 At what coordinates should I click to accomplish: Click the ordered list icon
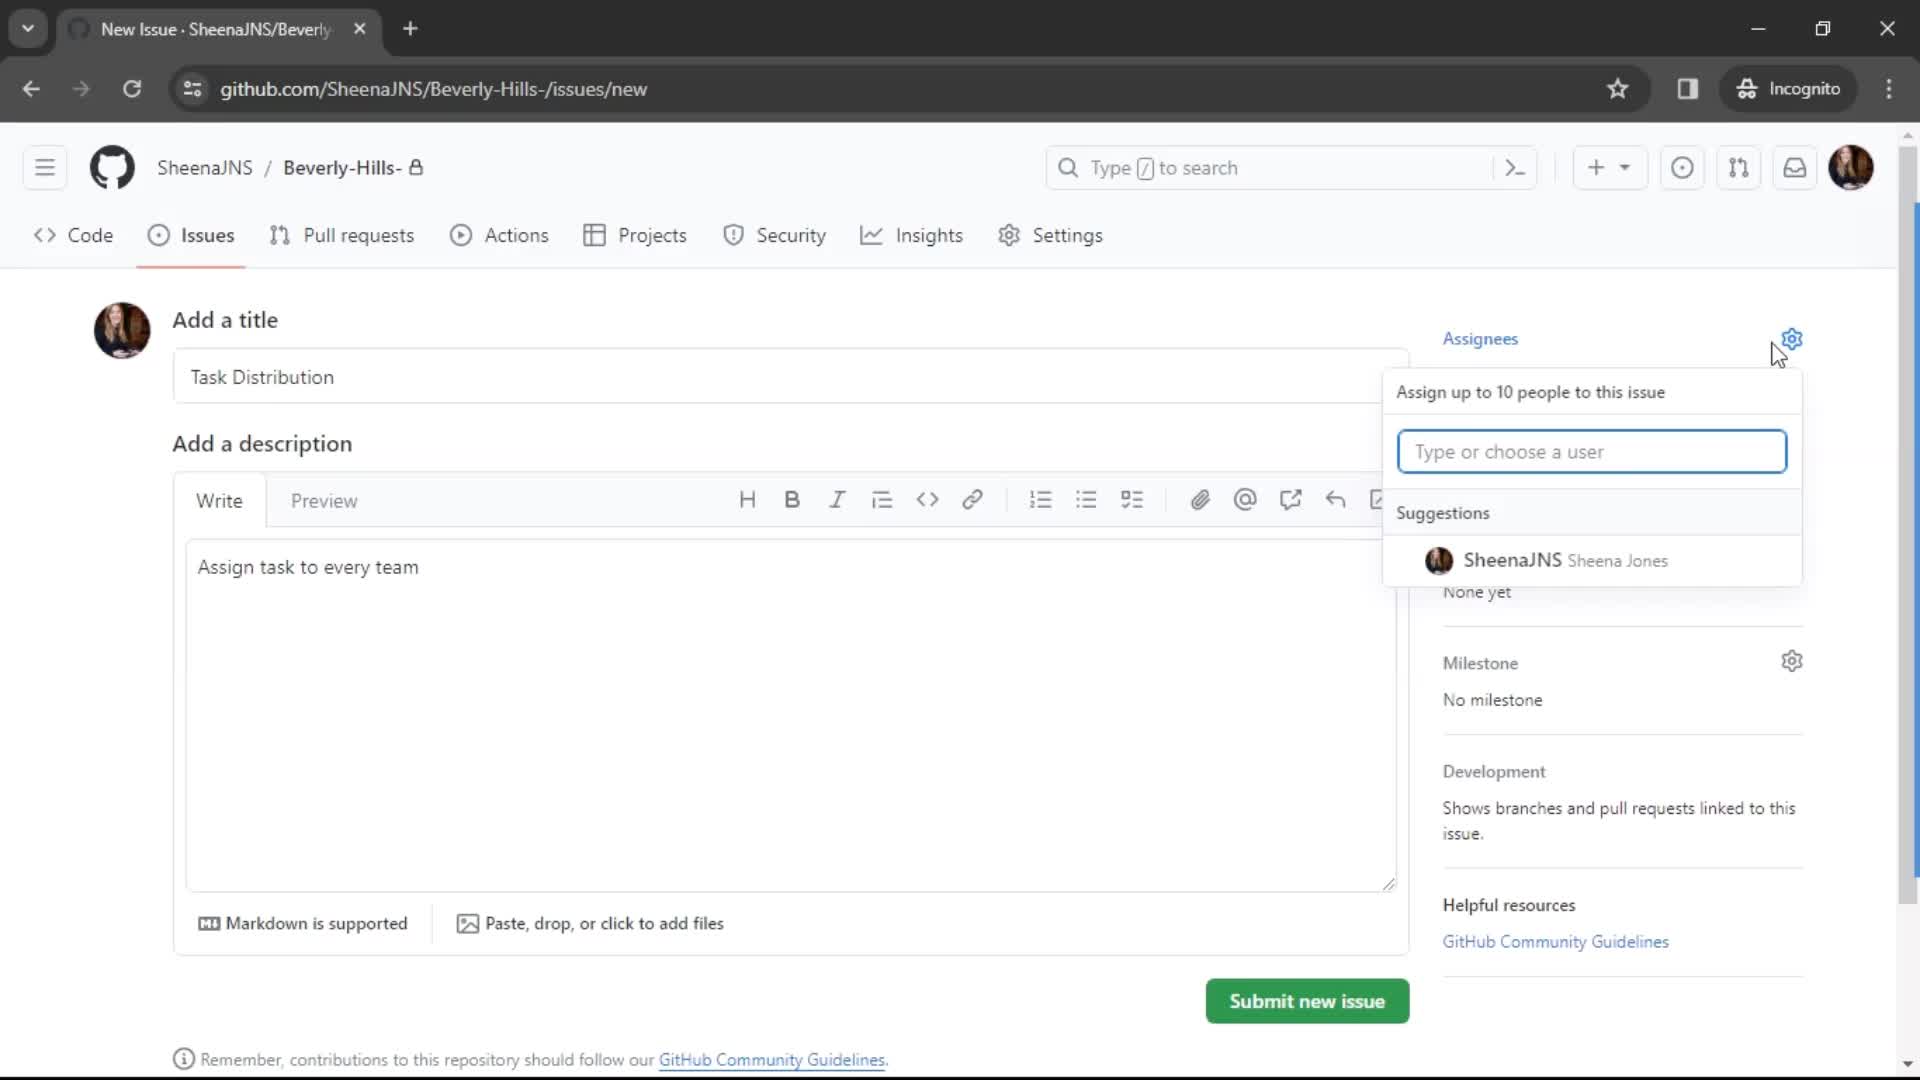tap(1040, 498)
